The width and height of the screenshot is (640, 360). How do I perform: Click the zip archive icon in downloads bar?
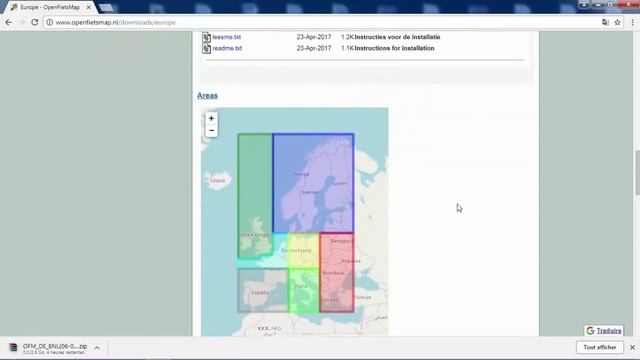coord(13,347)
